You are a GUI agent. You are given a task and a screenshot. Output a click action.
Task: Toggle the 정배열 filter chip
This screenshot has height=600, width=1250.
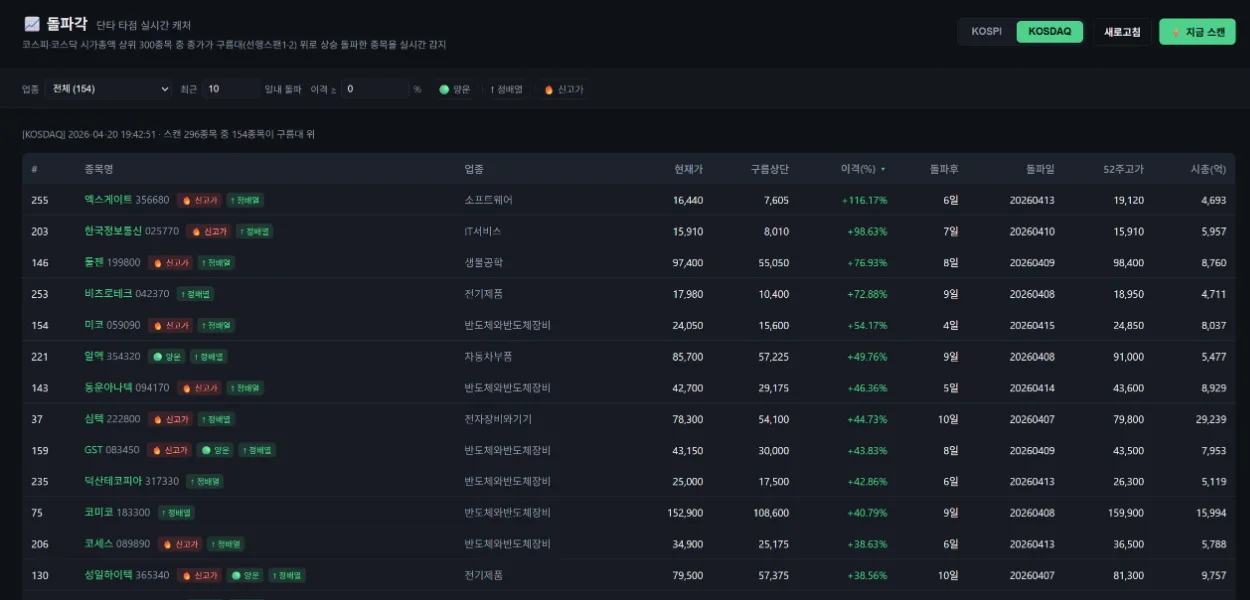pyautogui.click(x=506, y=89)
